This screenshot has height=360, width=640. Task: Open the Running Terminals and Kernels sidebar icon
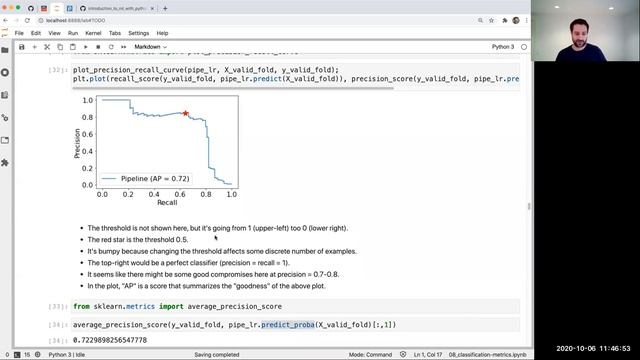(5, 73)
